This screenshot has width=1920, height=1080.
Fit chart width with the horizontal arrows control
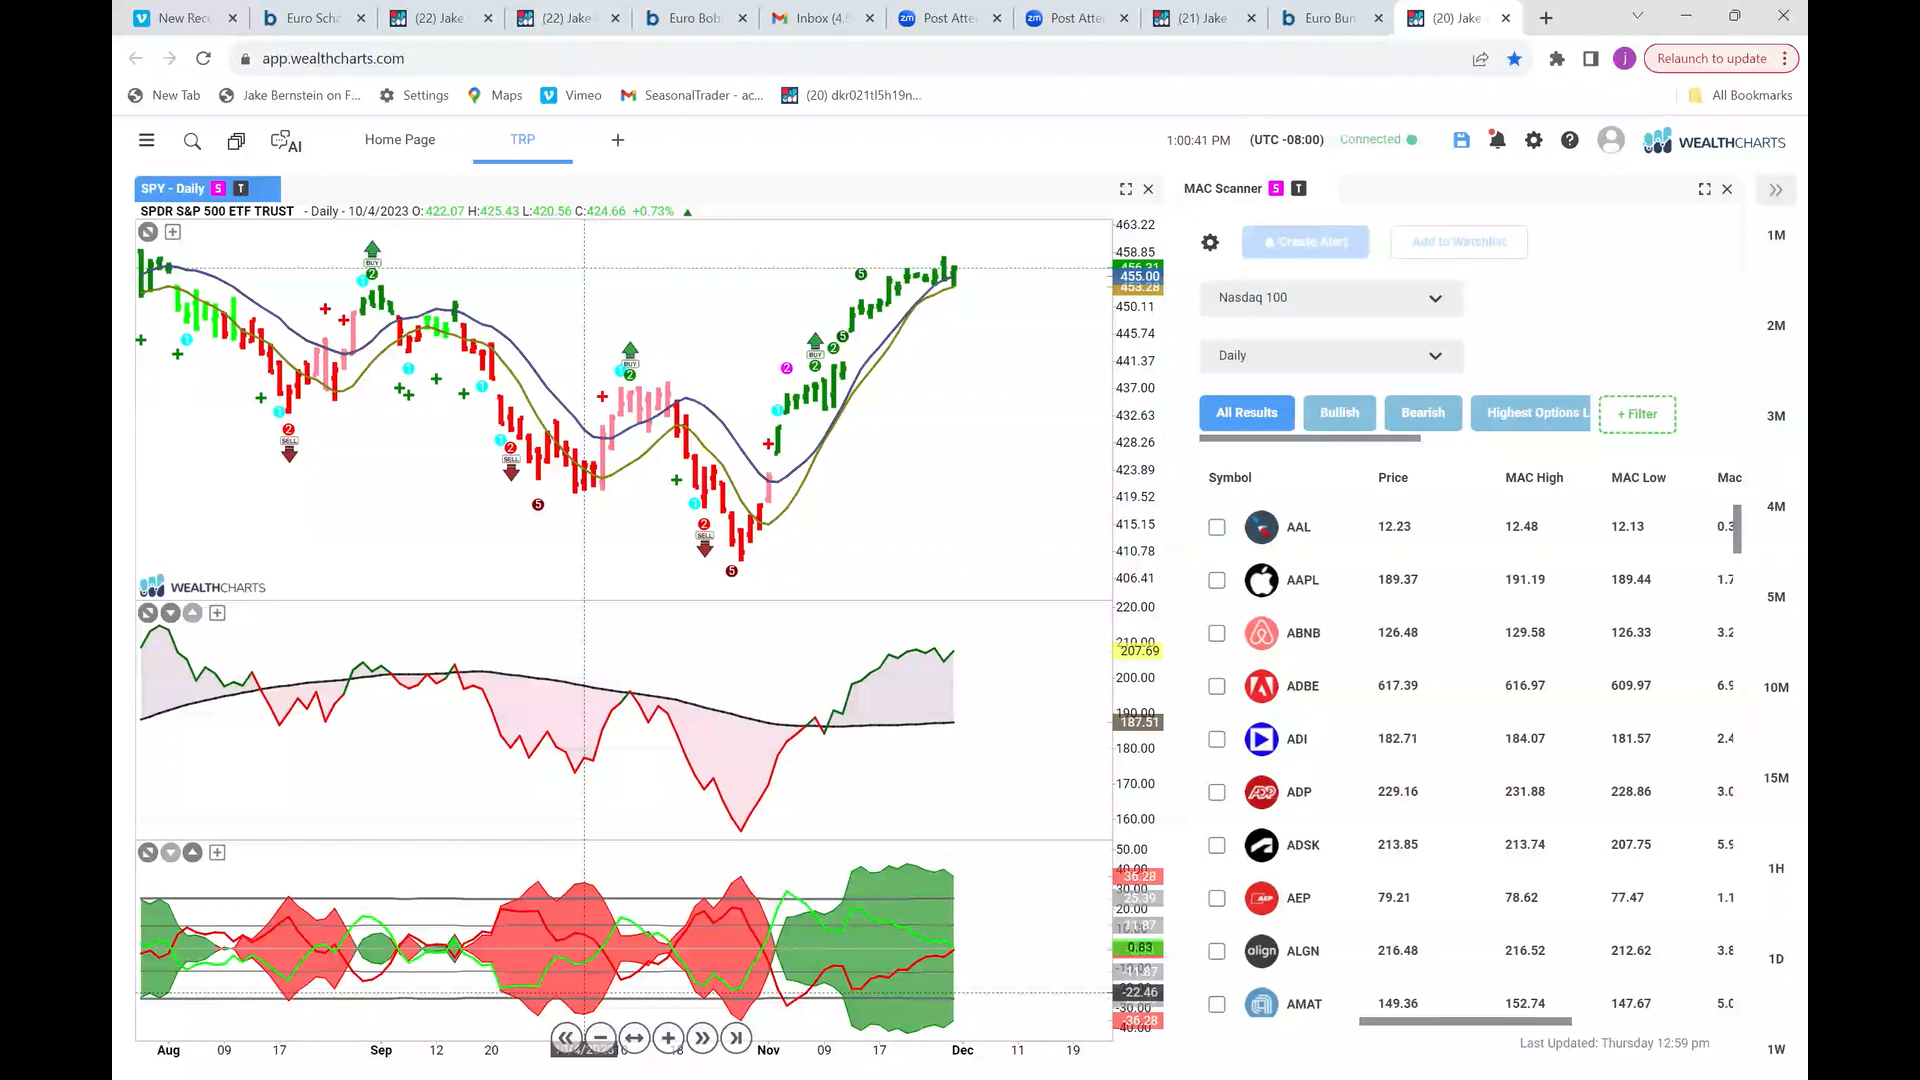pyautogui.click(x=634, y=1038)
